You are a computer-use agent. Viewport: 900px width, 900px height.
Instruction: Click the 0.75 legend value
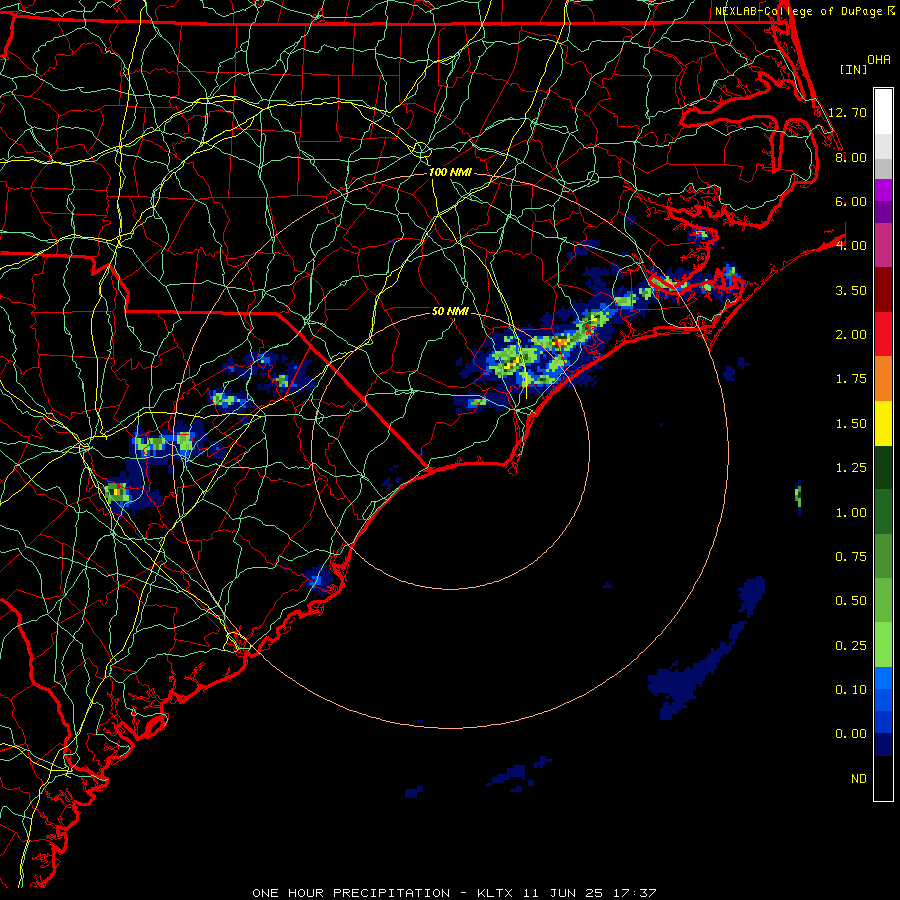[x=851, y=557]
